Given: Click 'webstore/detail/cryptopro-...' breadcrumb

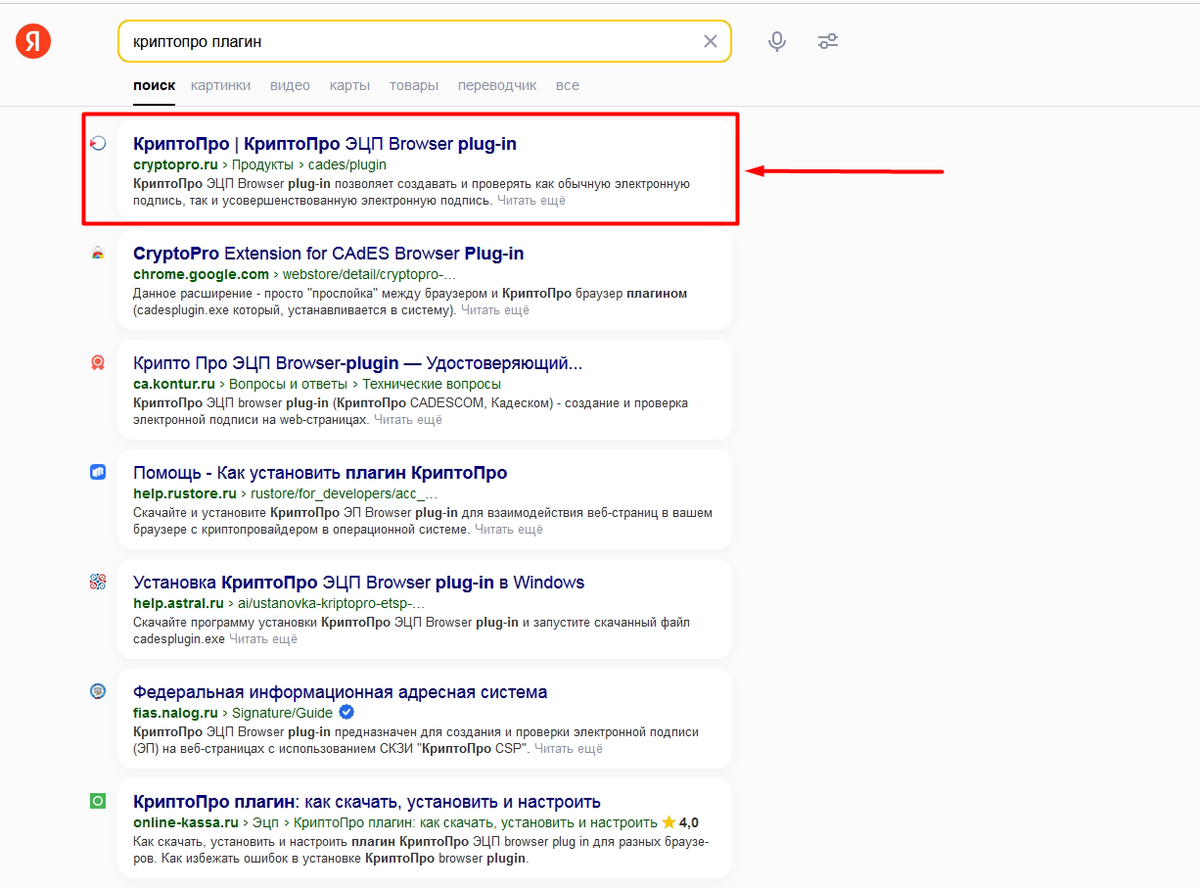Looking at the screenshot, I should point(369,274).
